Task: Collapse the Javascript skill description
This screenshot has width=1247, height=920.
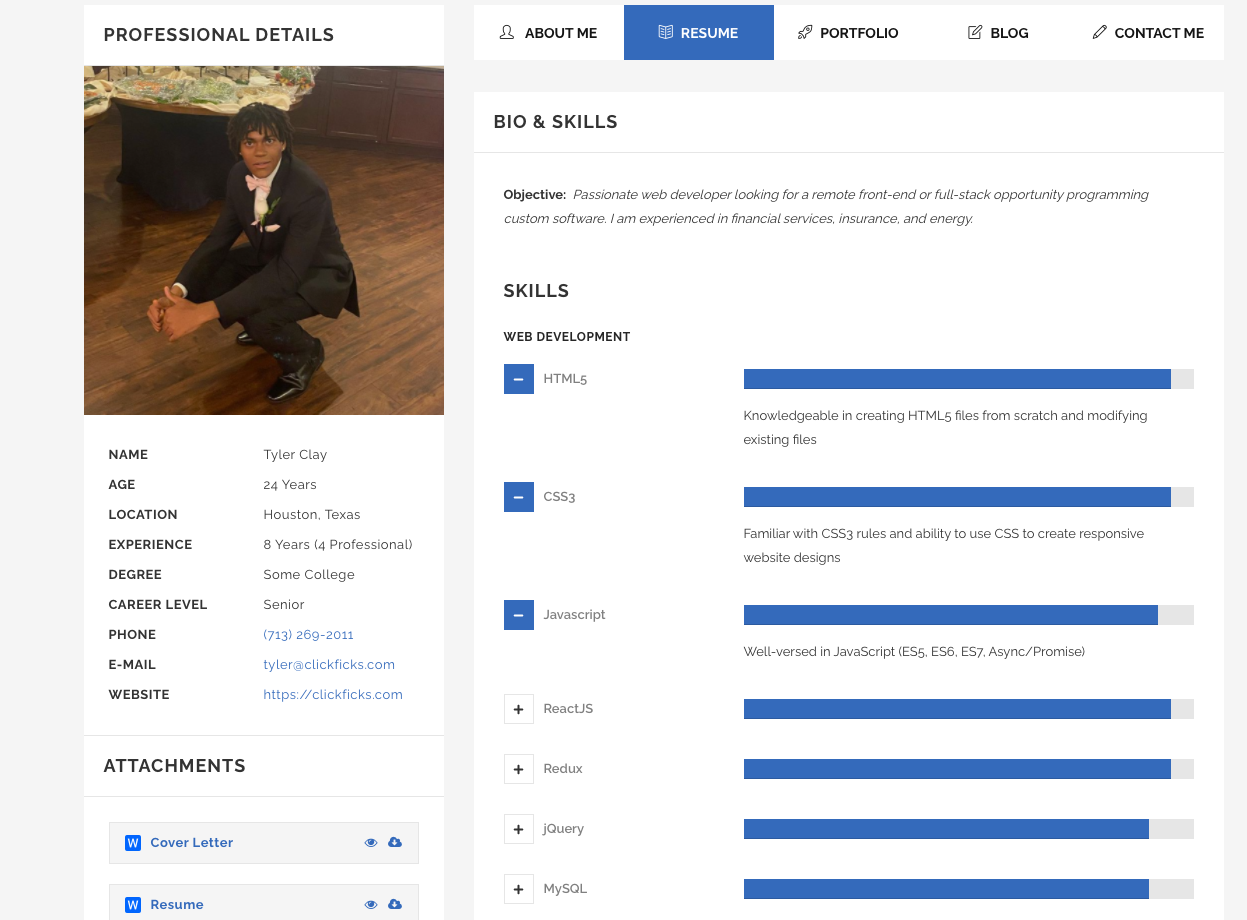Action: (518, 614)
